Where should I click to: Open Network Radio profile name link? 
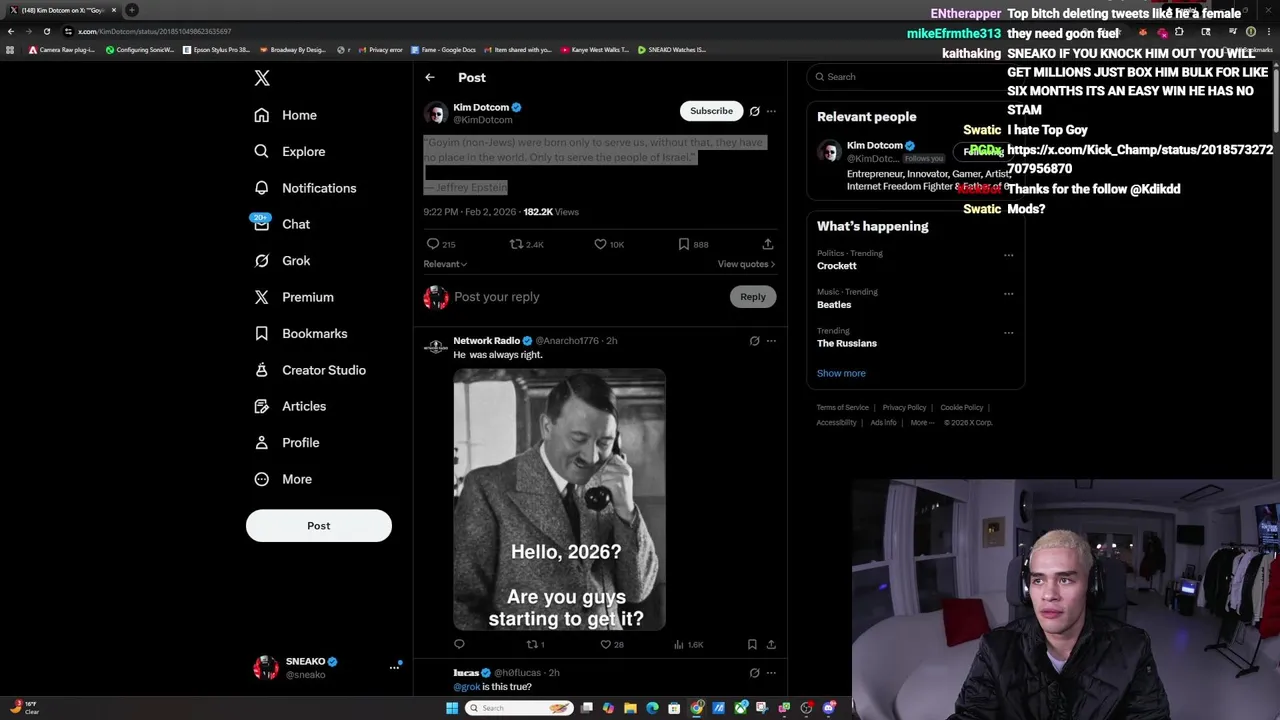tap(487, 341)
